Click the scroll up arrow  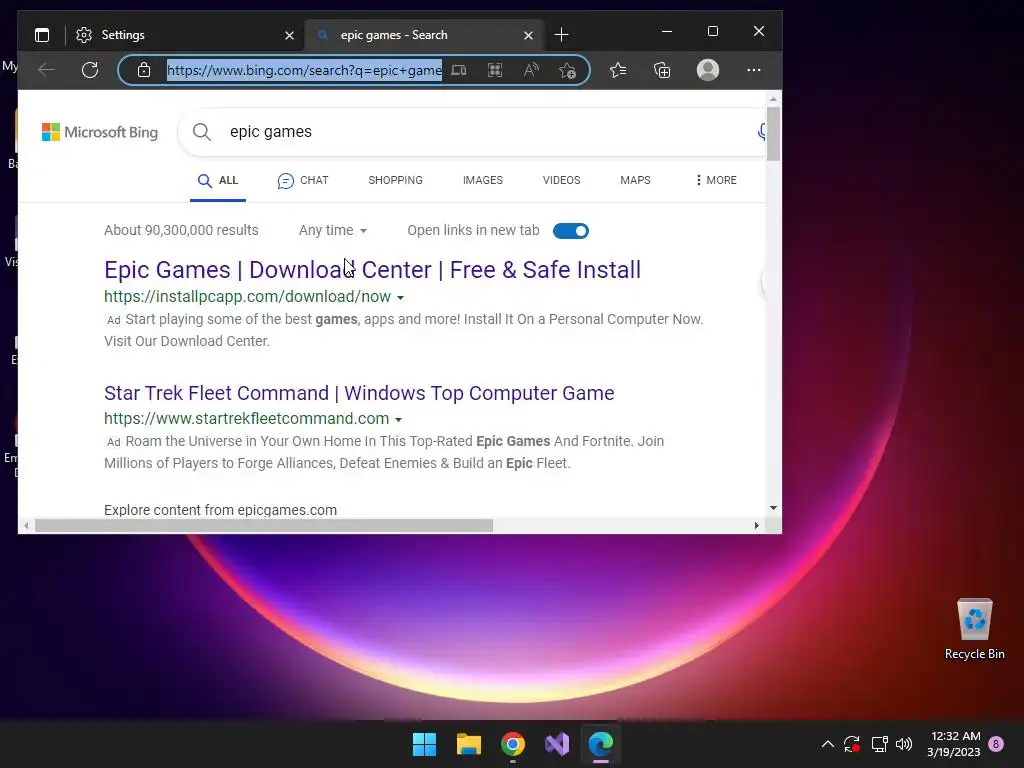click(x=773, y=99)
